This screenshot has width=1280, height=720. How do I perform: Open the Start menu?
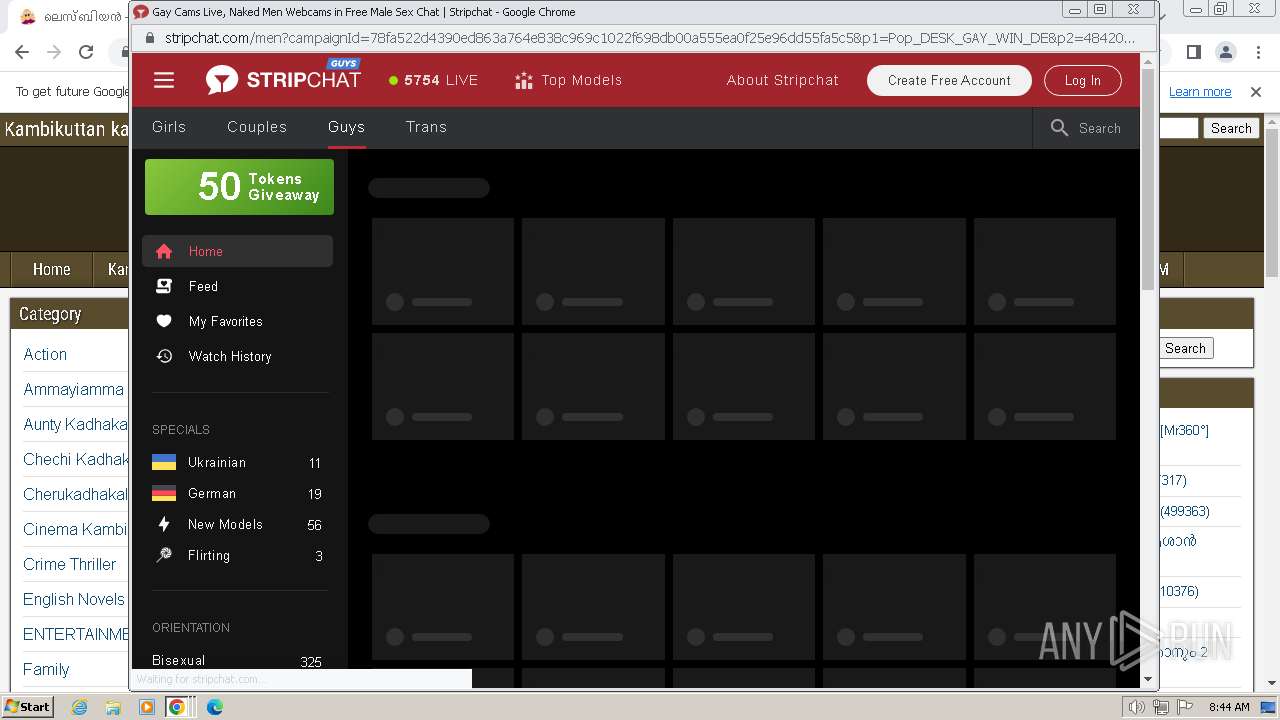click(28, 707)
